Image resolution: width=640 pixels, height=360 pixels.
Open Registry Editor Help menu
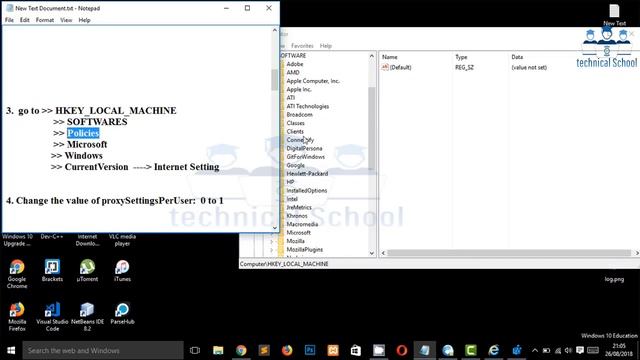[325, 46]
